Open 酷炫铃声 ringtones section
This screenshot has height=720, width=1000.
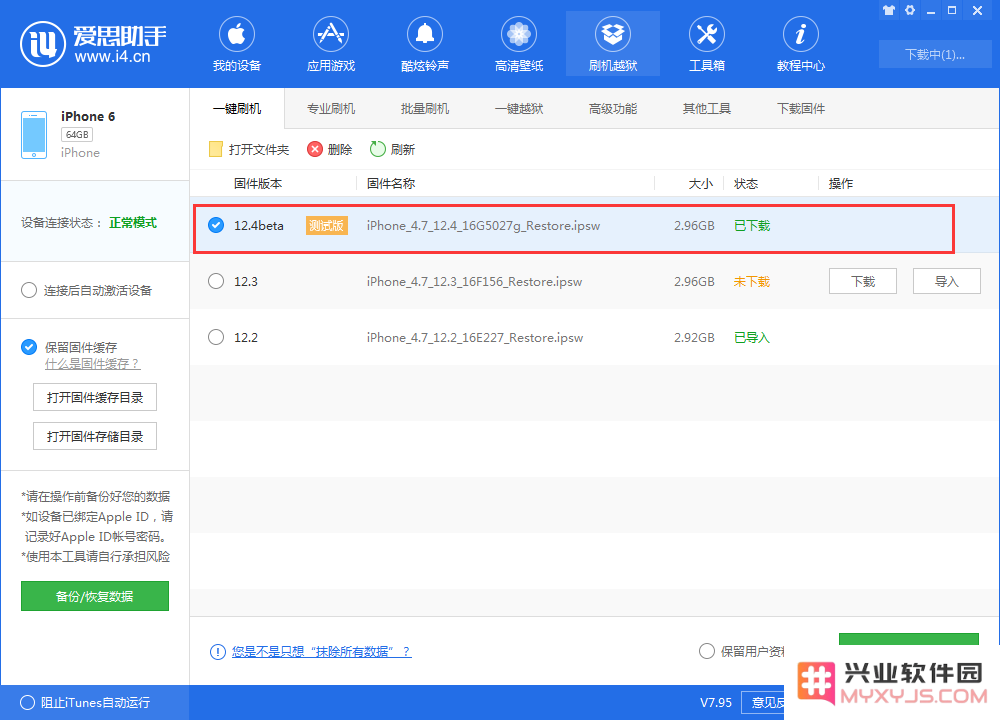pyautogui.click(x=425, y=44)
